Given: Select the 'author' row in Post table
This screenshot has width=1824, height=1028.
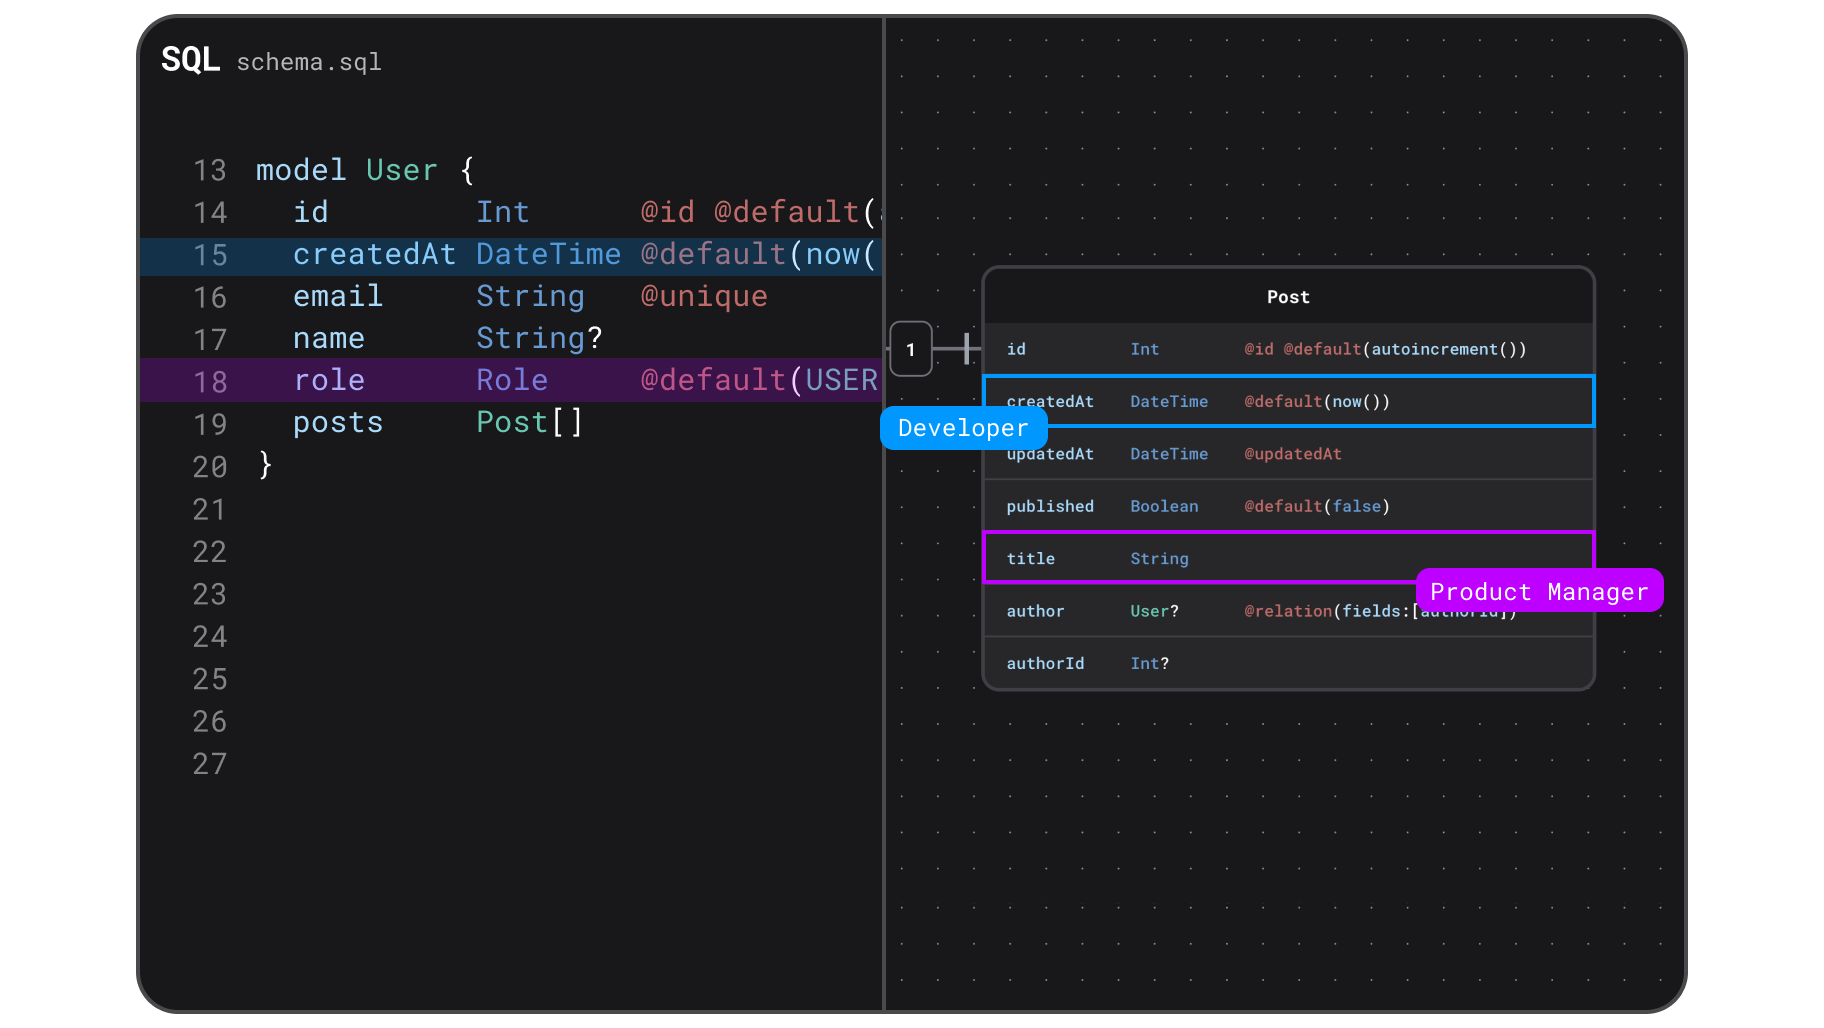Looking at the screenshot, I should point(1288,611).
